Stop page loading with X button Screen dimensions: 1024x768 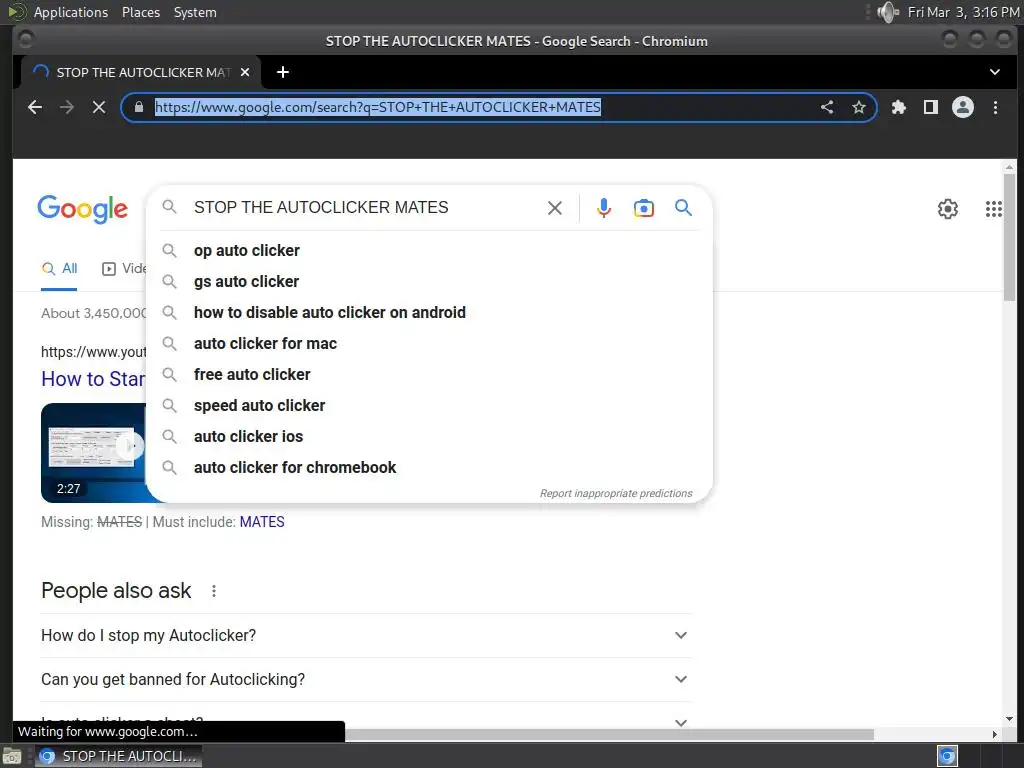(x=99, y=107)
